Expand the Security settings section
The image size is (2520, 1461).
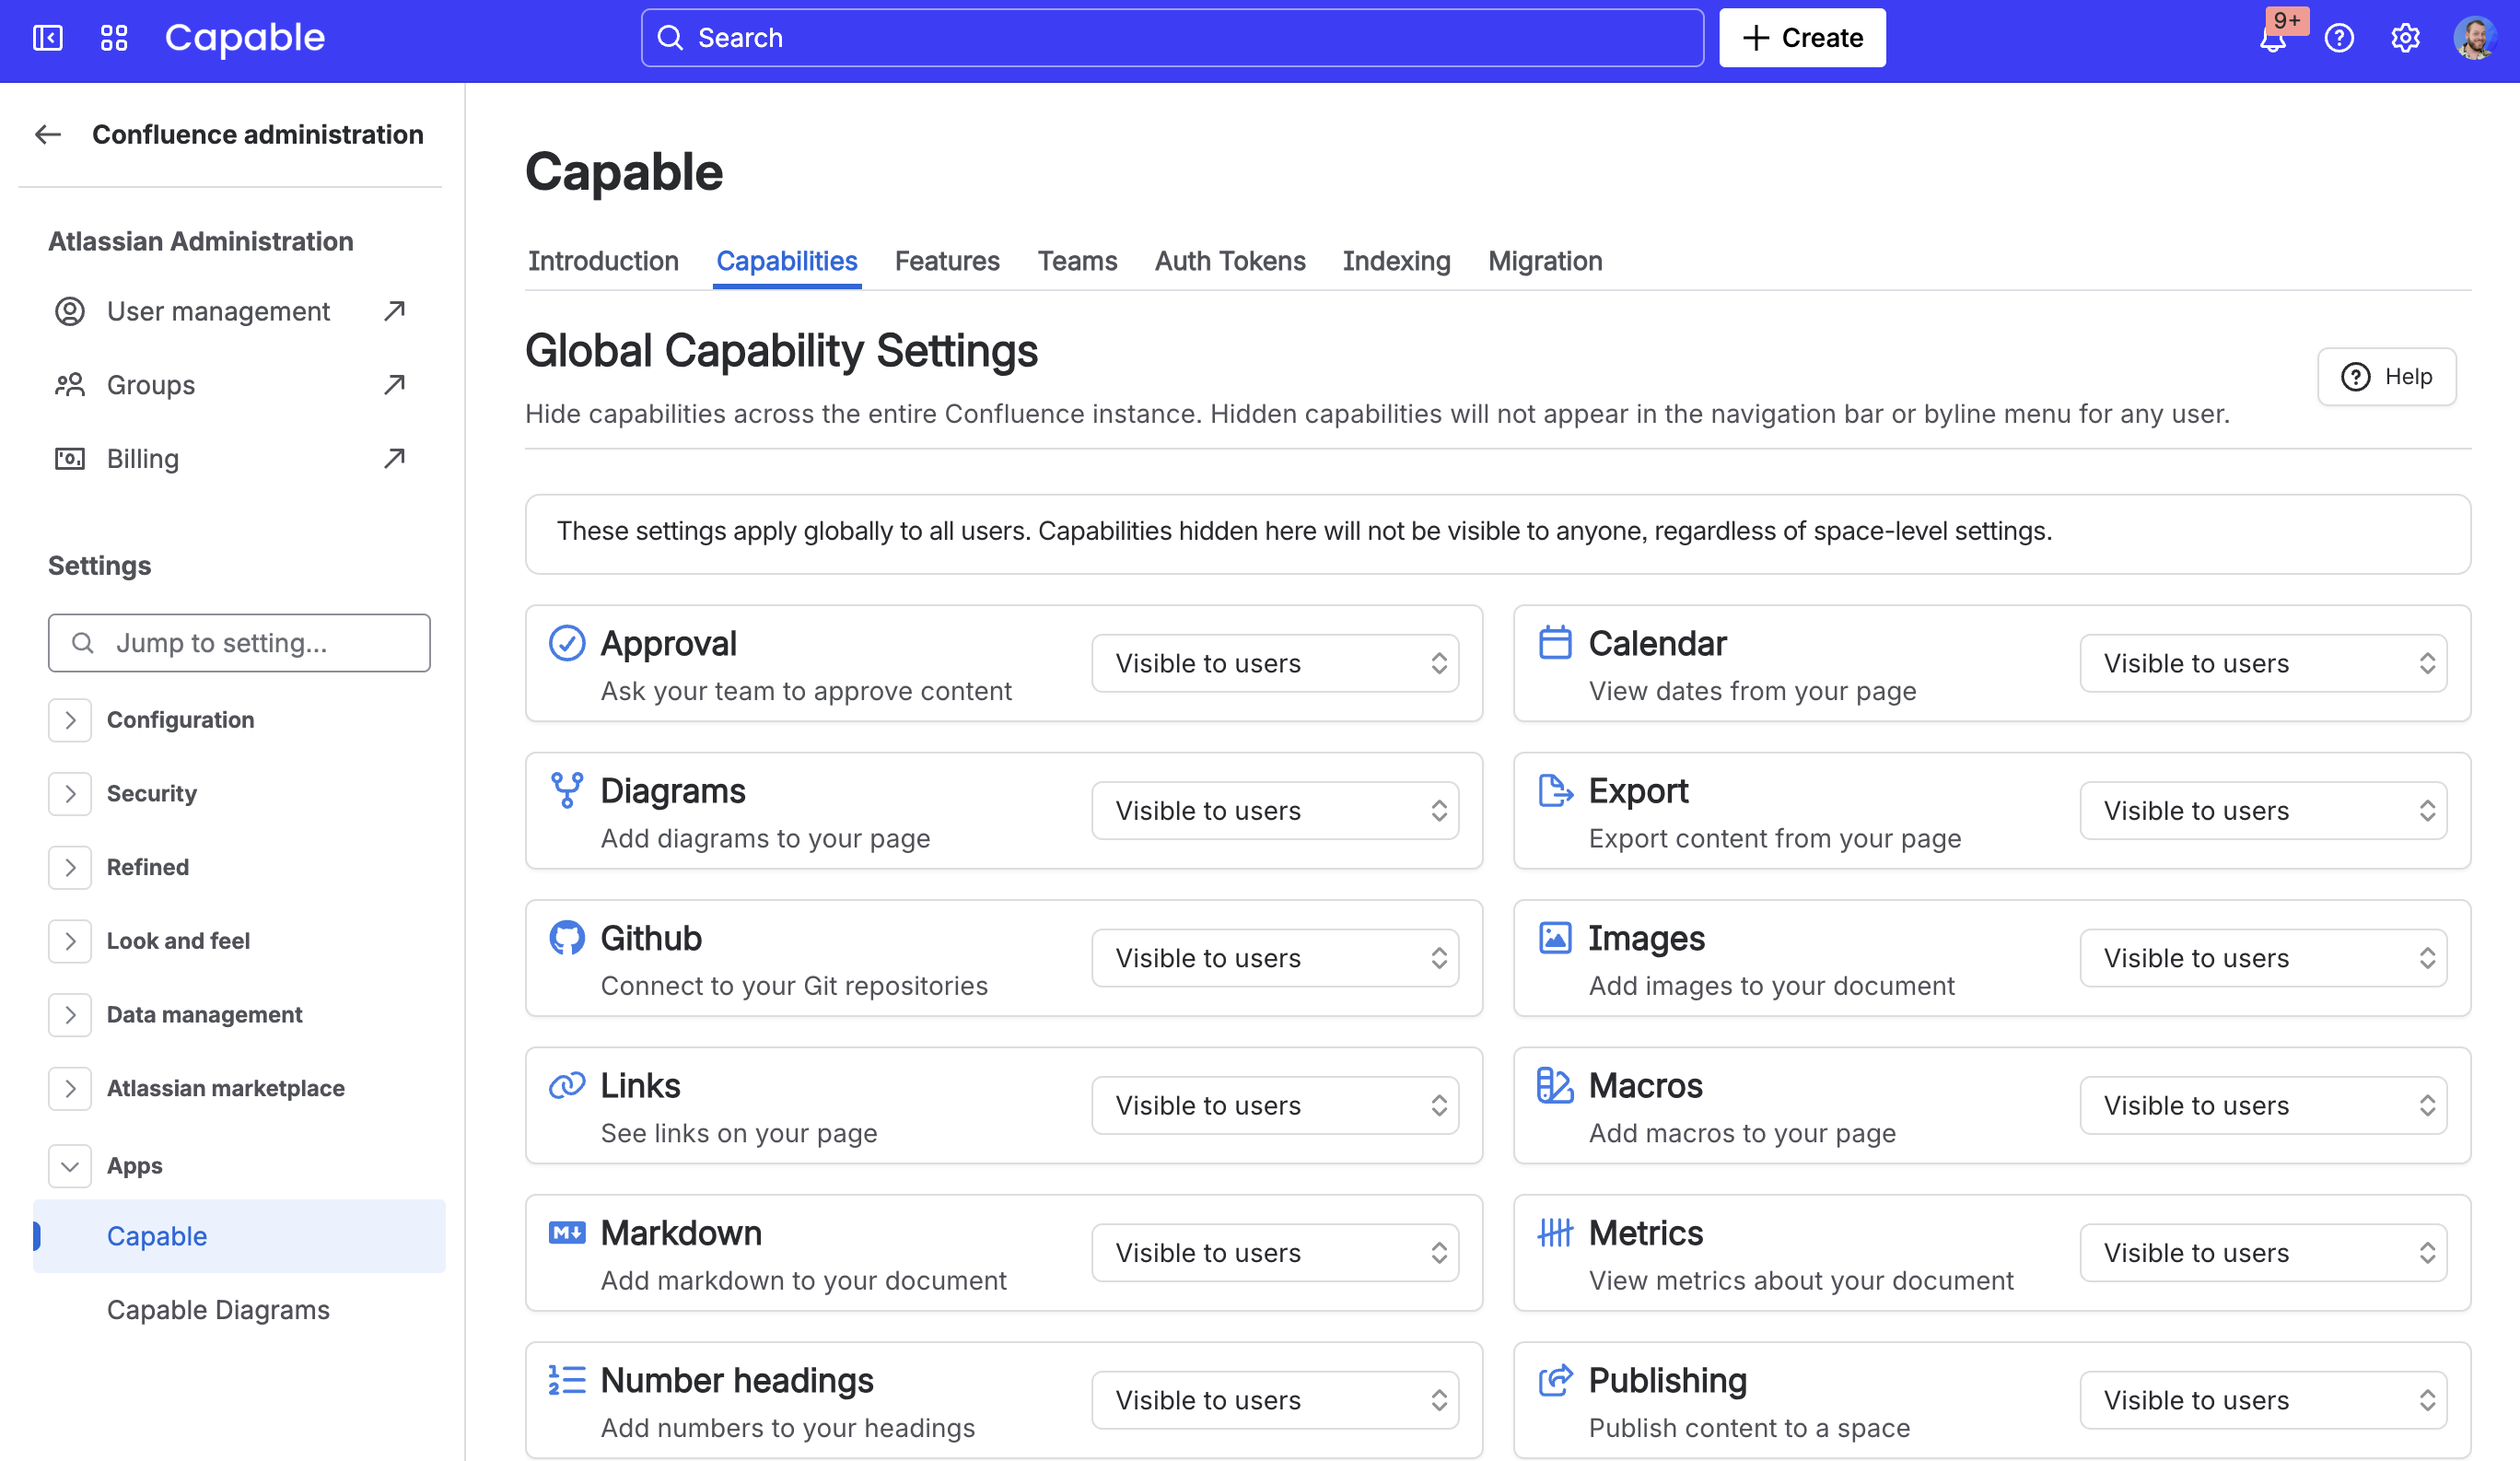click(x=70, y=793)
